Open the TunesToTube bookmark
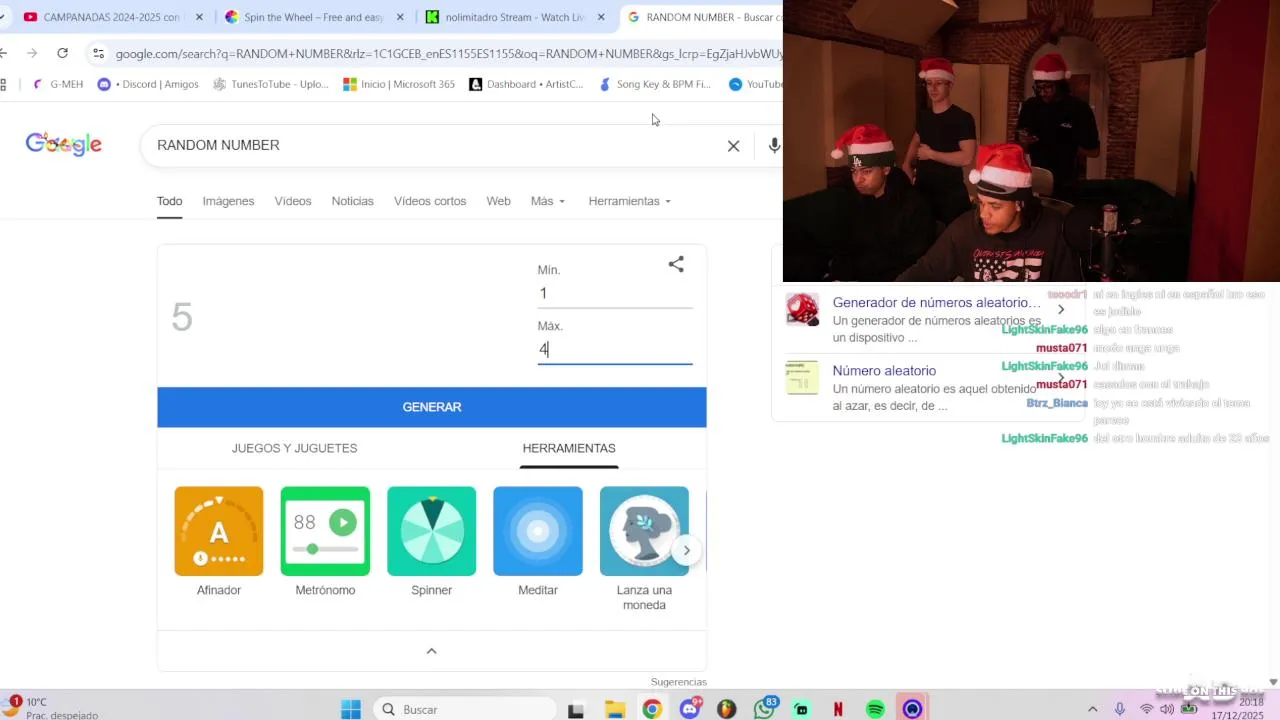The height and width of the screenshot is (720, 1280). pos(270,84)
